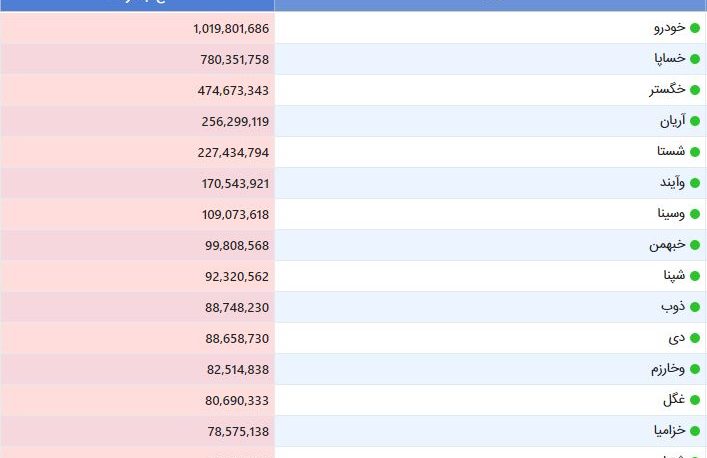This screenshot has height=458, width=707.
Task: Click the green dot beside دی
Action: [695, 338]
